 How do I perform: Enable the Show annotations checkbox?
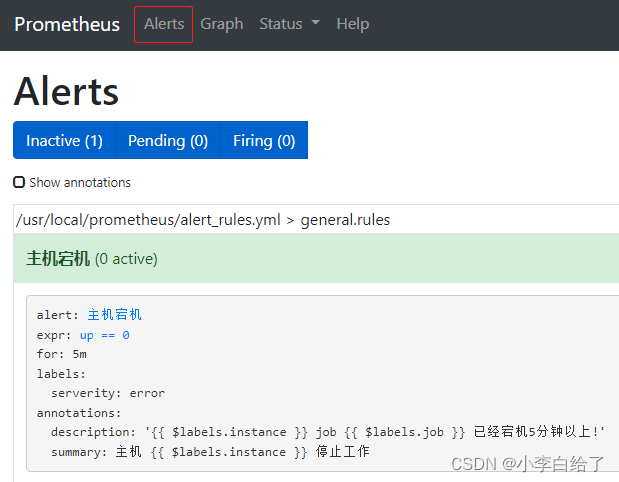click(19, 182)
